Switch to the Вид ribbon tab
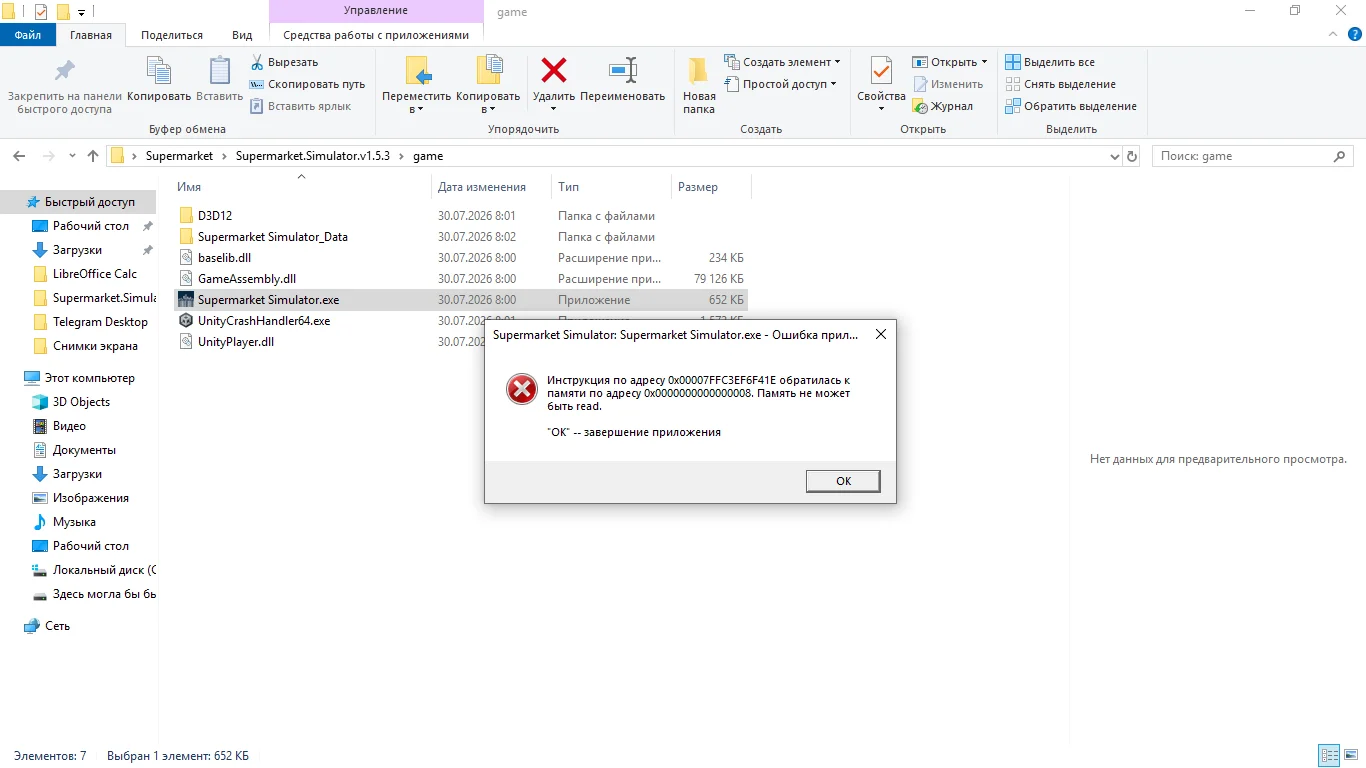 tap(242, 34)
